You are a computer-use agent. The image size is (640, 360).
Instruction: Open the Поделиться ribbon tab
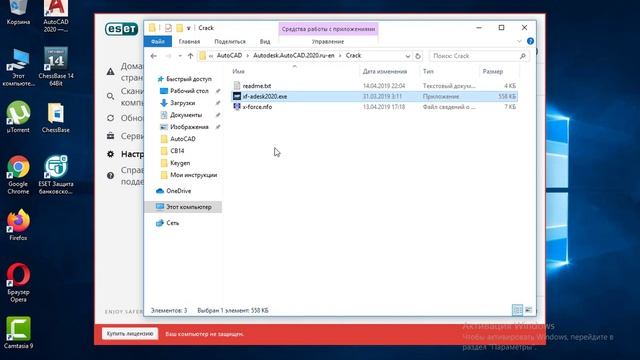pos(230,41)
